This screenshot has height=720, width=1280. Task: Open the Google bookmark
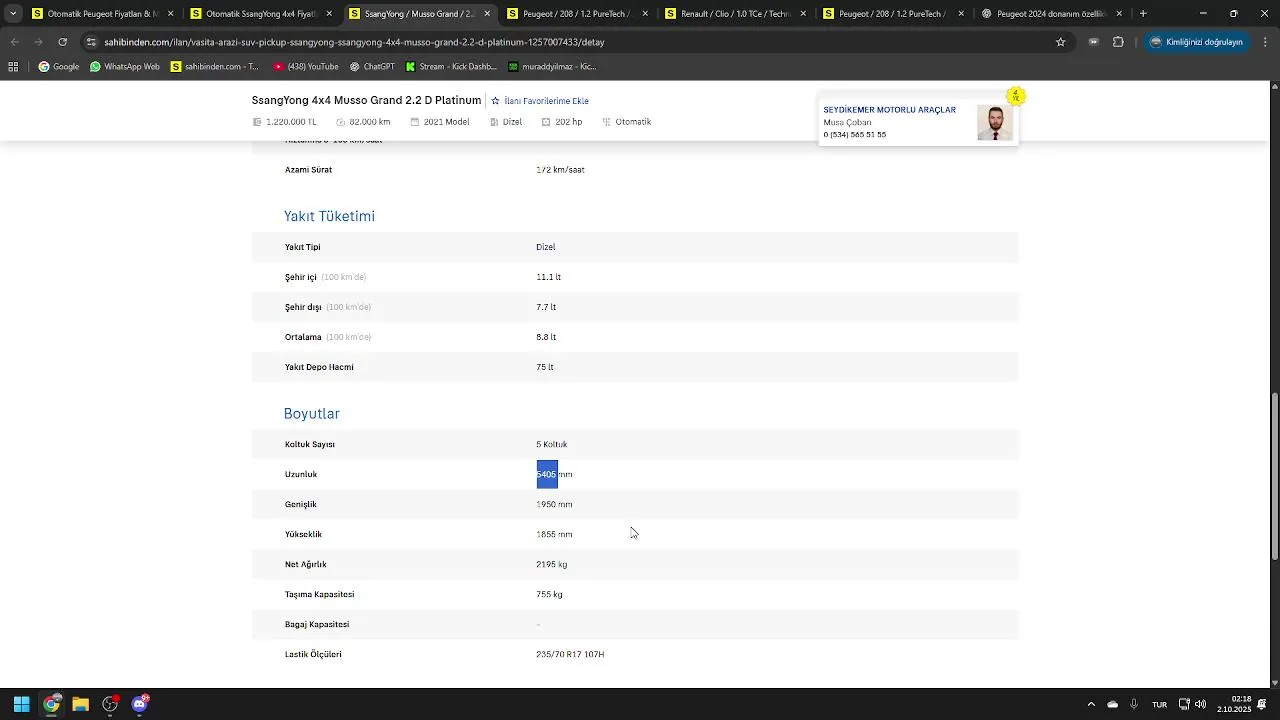pos(59,67)
